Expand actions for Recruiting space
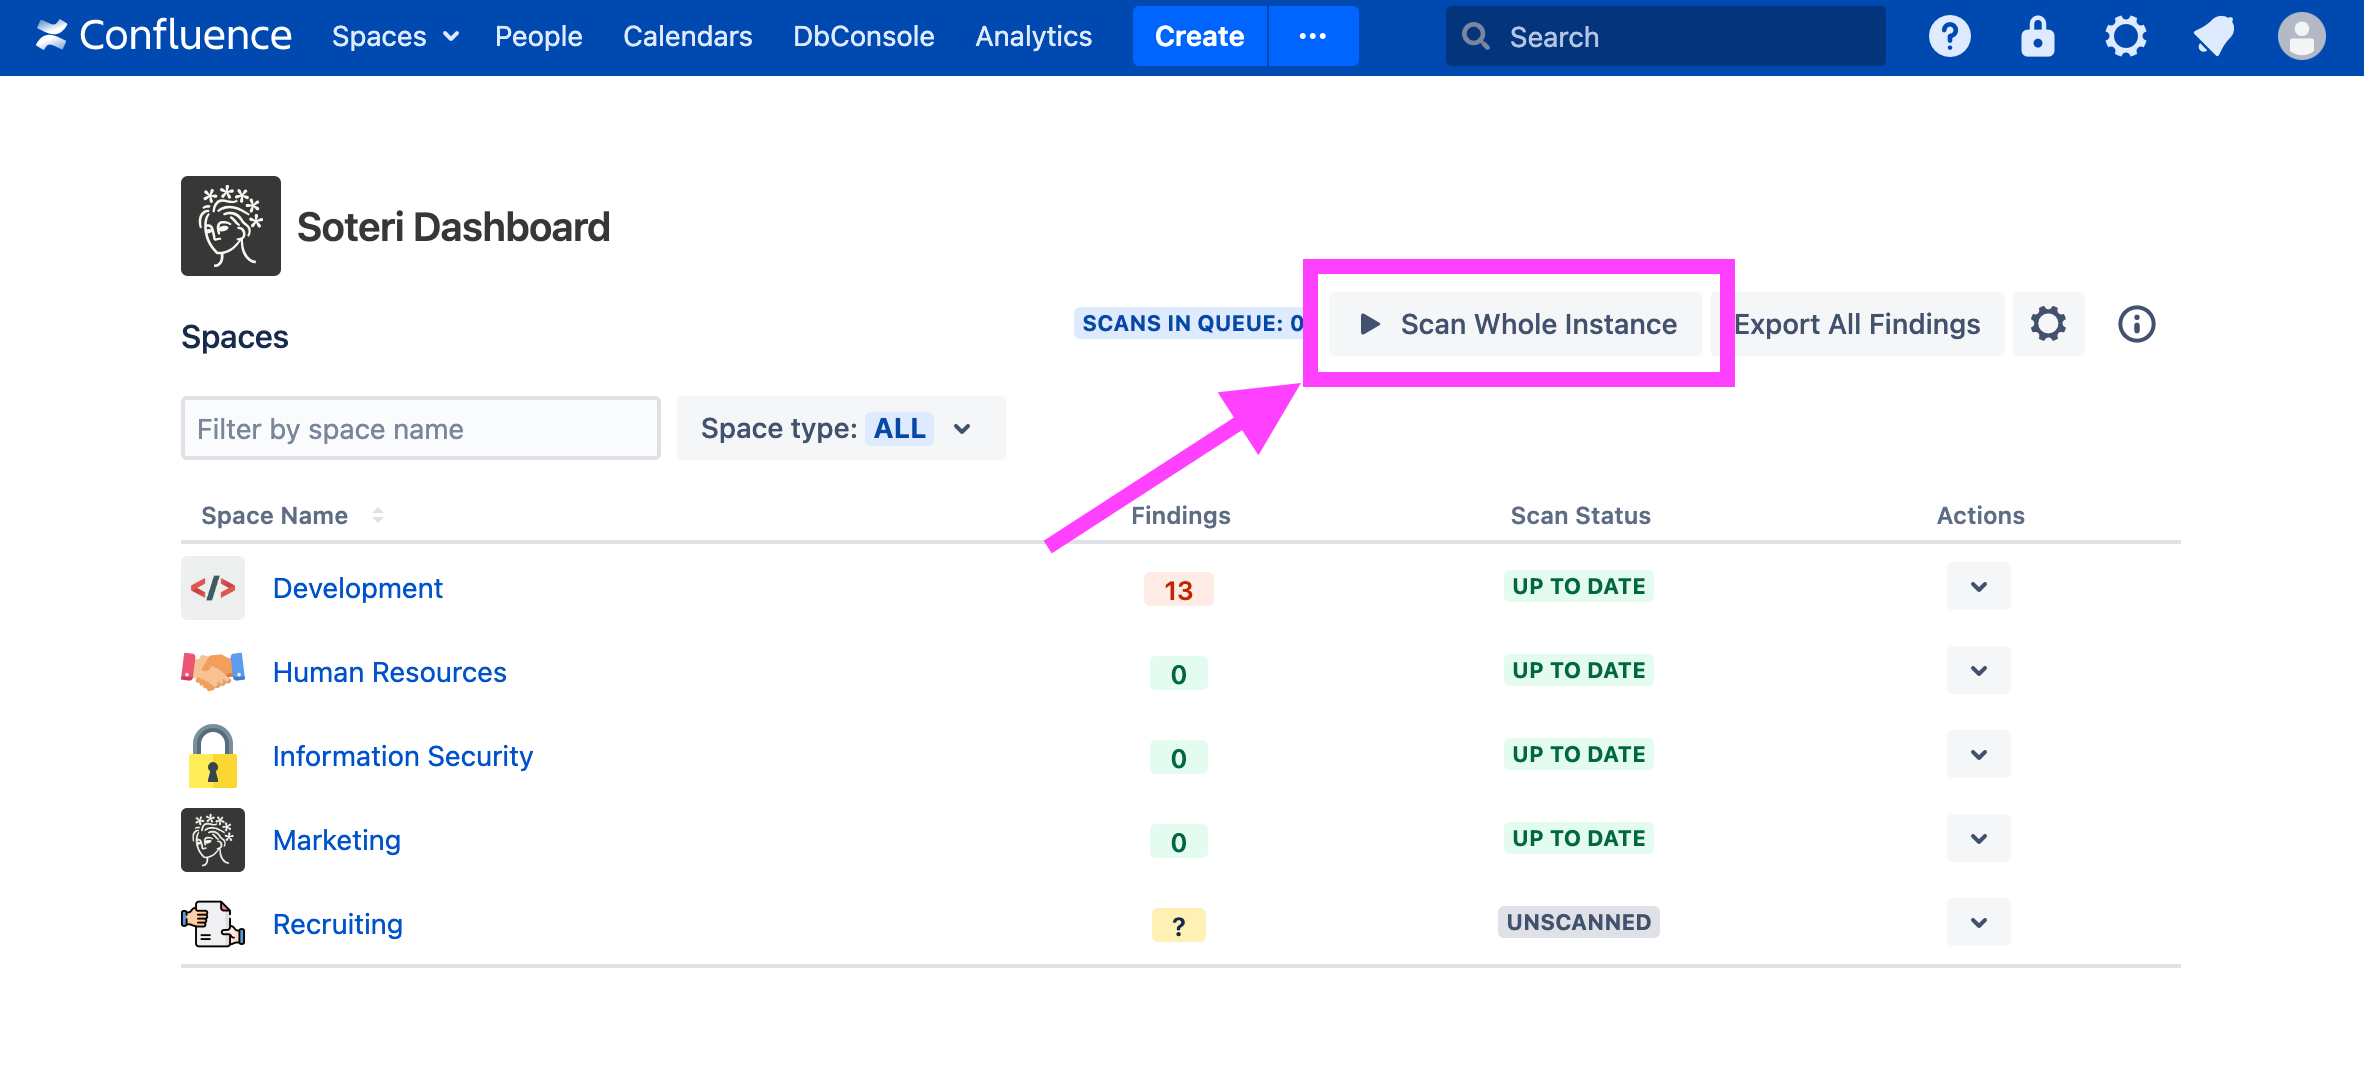 point(1978,923)
